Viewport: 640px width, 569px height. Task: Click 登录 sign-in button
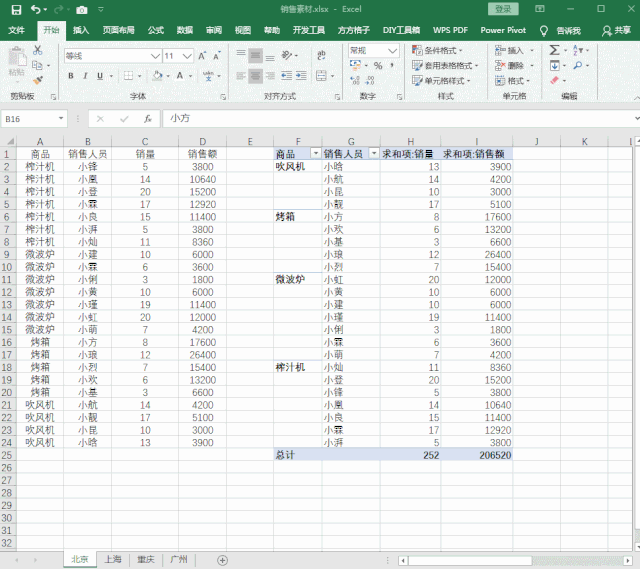[x=503, y=9]
